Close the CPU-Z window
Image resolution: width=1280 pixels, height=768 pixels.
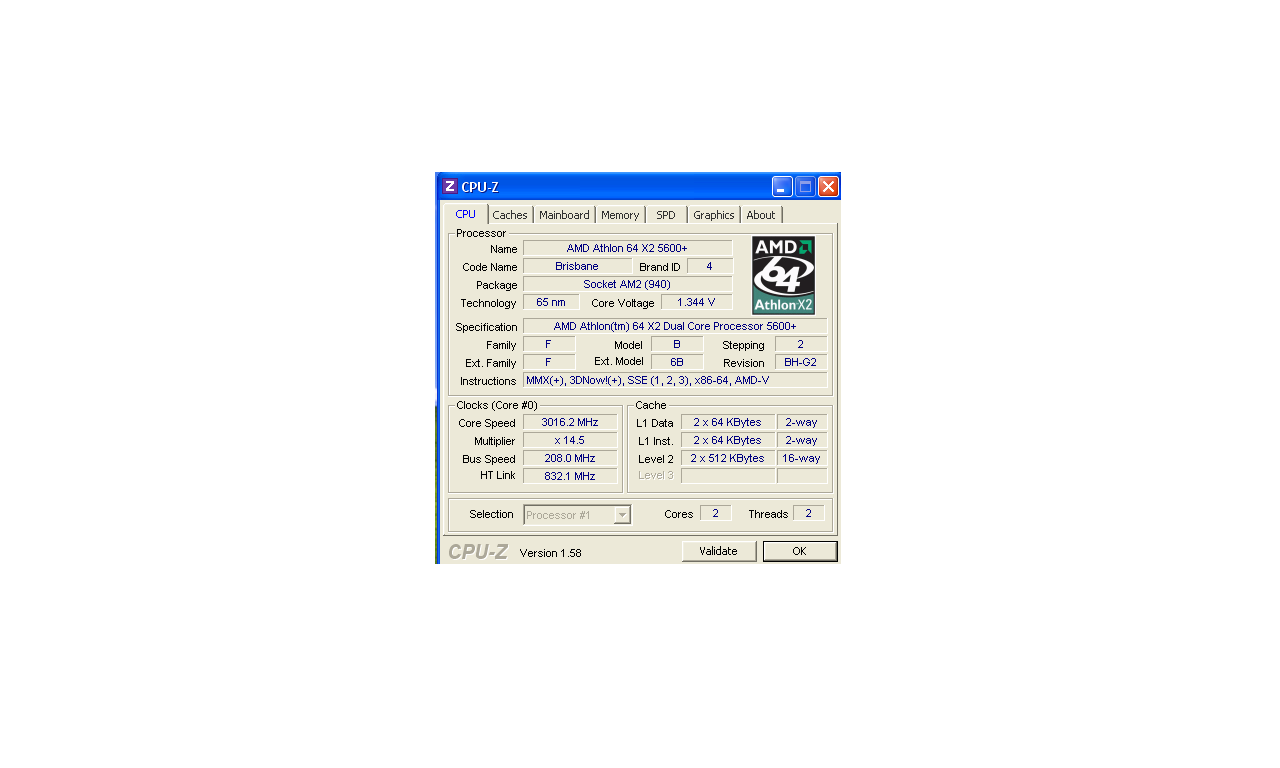(x=828, y=187)
